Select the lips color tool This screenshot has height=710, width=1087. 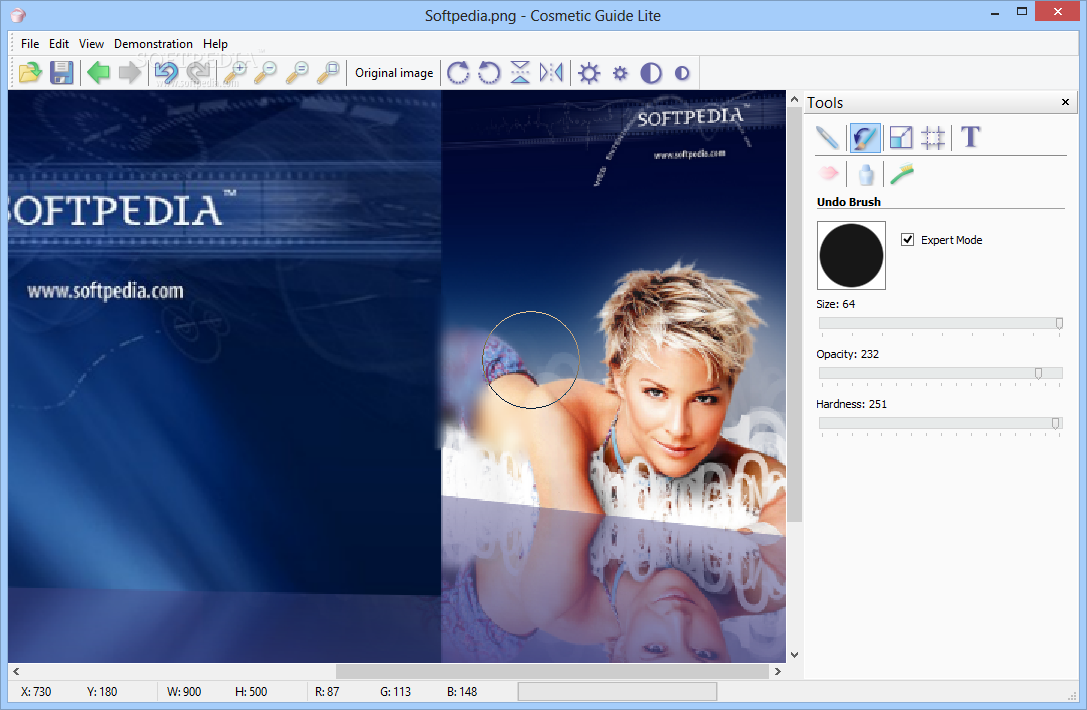pos(828,173)
